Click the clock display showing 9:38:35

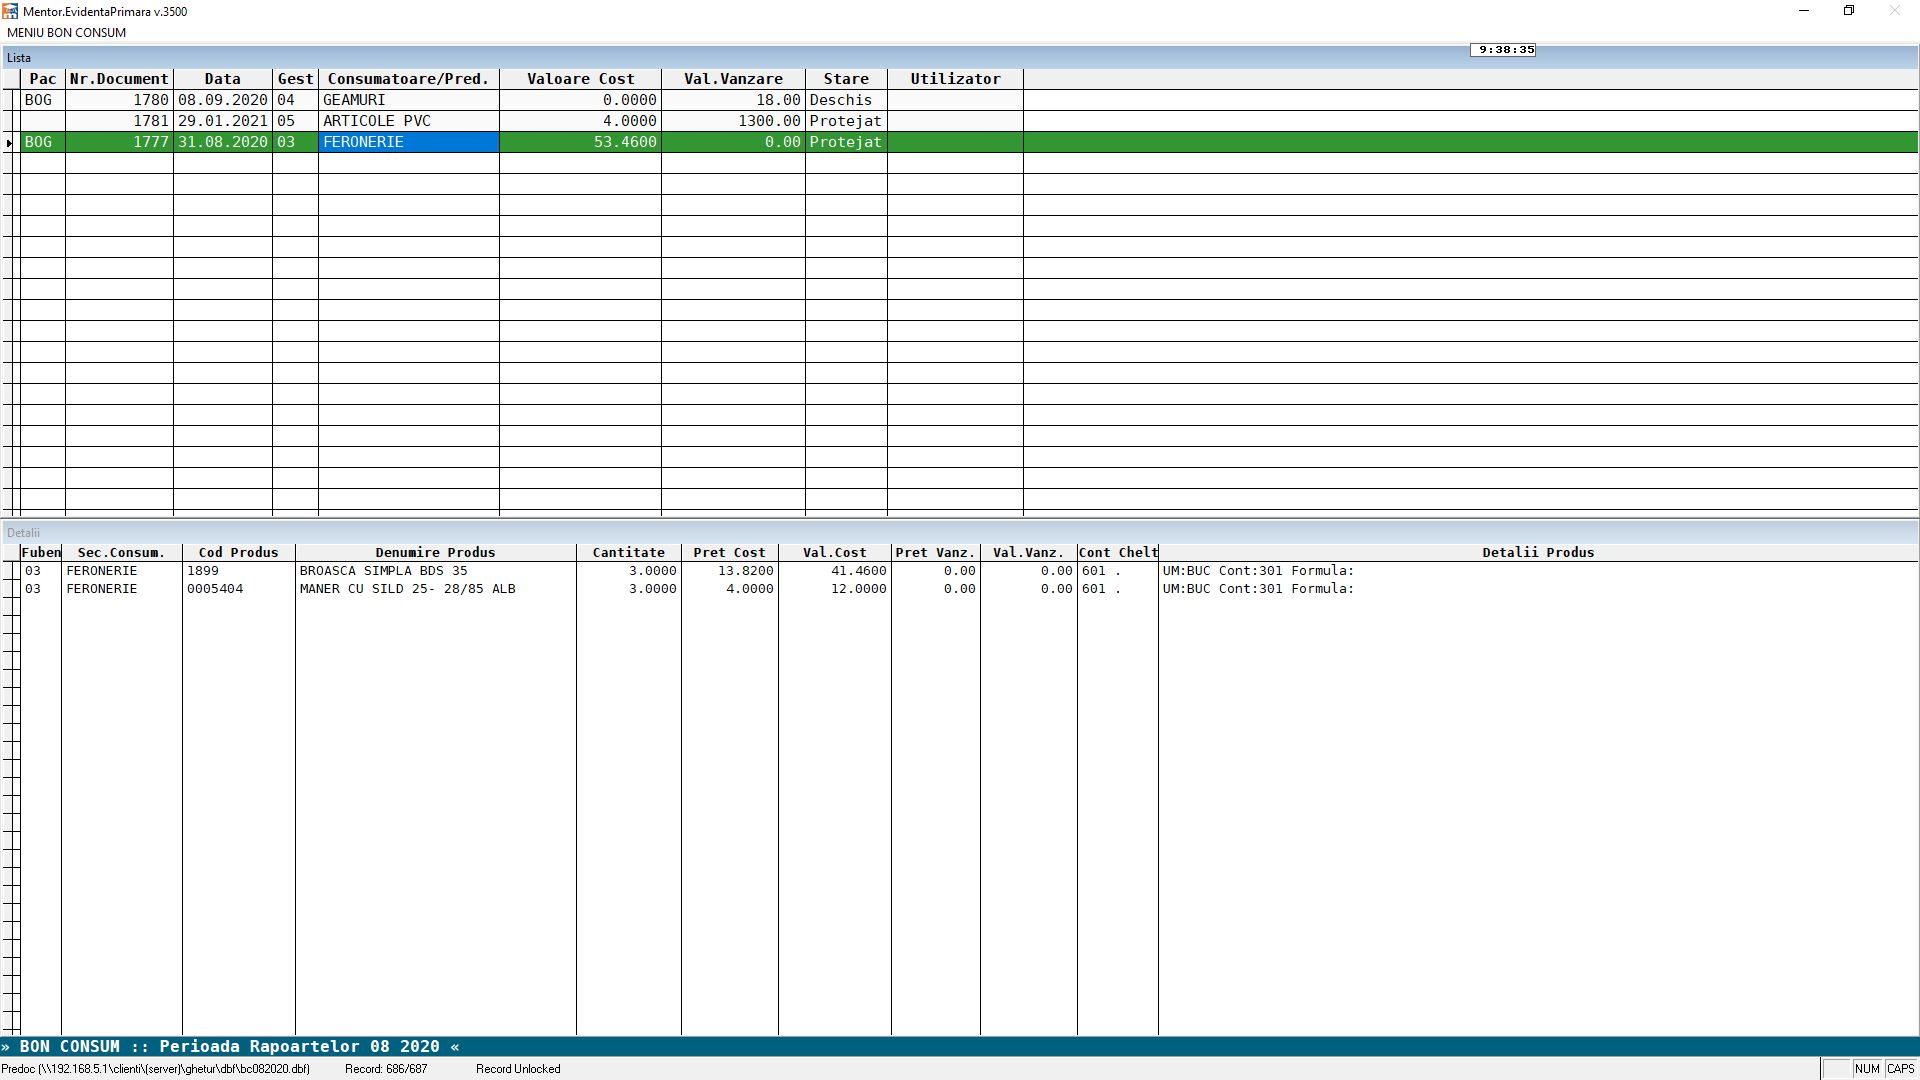coord(1505,49)
